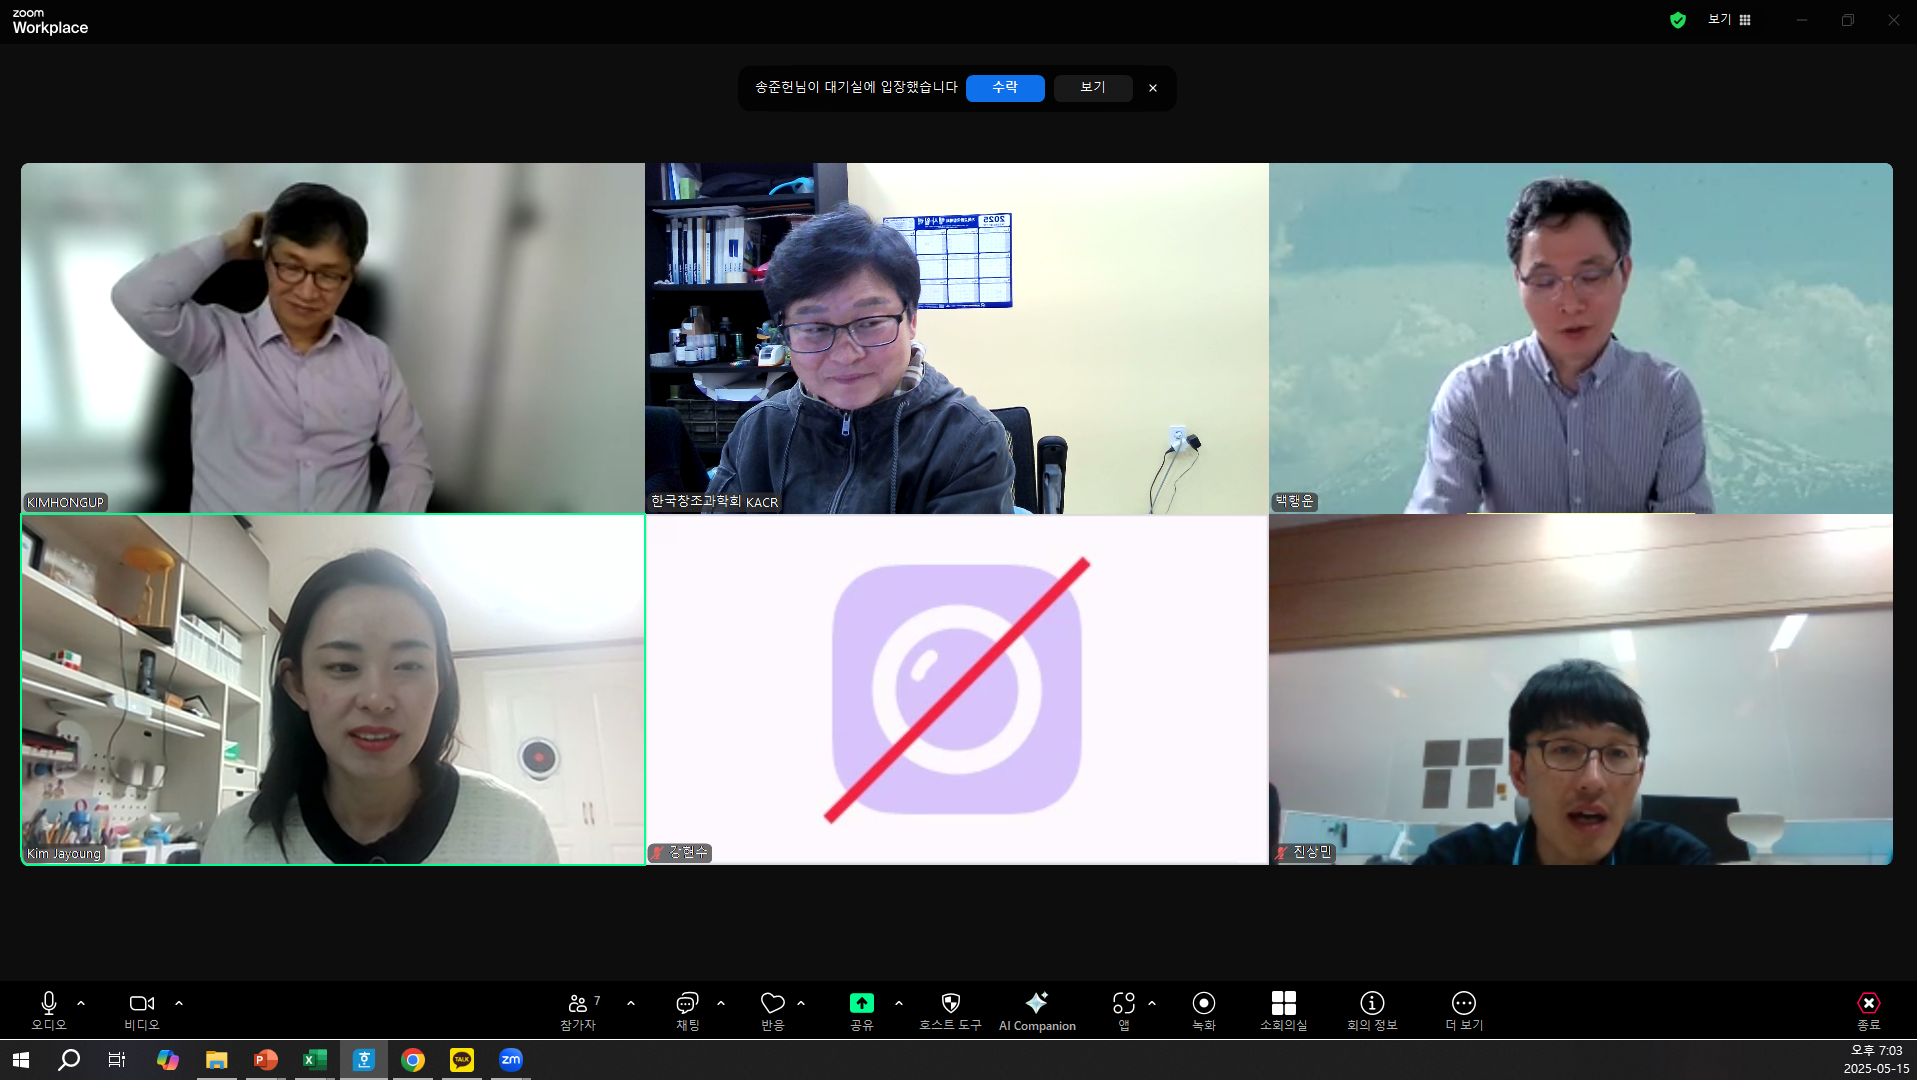Viewport: 1917px width, 1080px height.
Task: Switch to Zoom app on taskbar
Action: [511, 1060]
